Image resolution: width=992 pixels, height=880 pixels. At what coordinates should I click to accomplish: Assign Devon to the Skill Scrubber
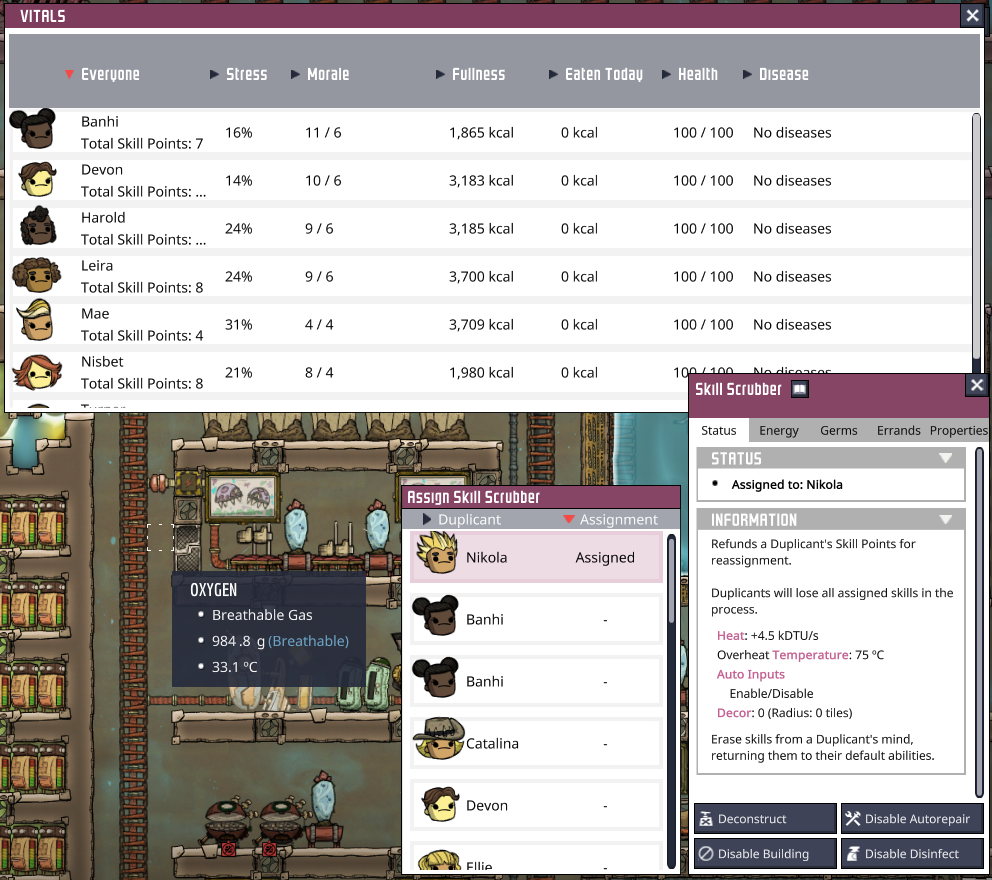point(536,805)
